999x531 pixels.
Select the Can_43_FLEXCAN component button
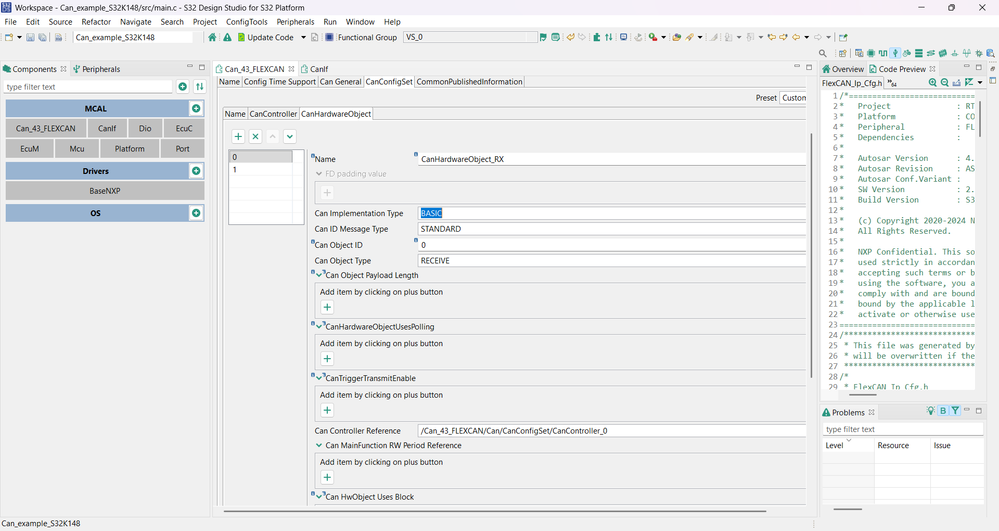[x=45, y=128]
